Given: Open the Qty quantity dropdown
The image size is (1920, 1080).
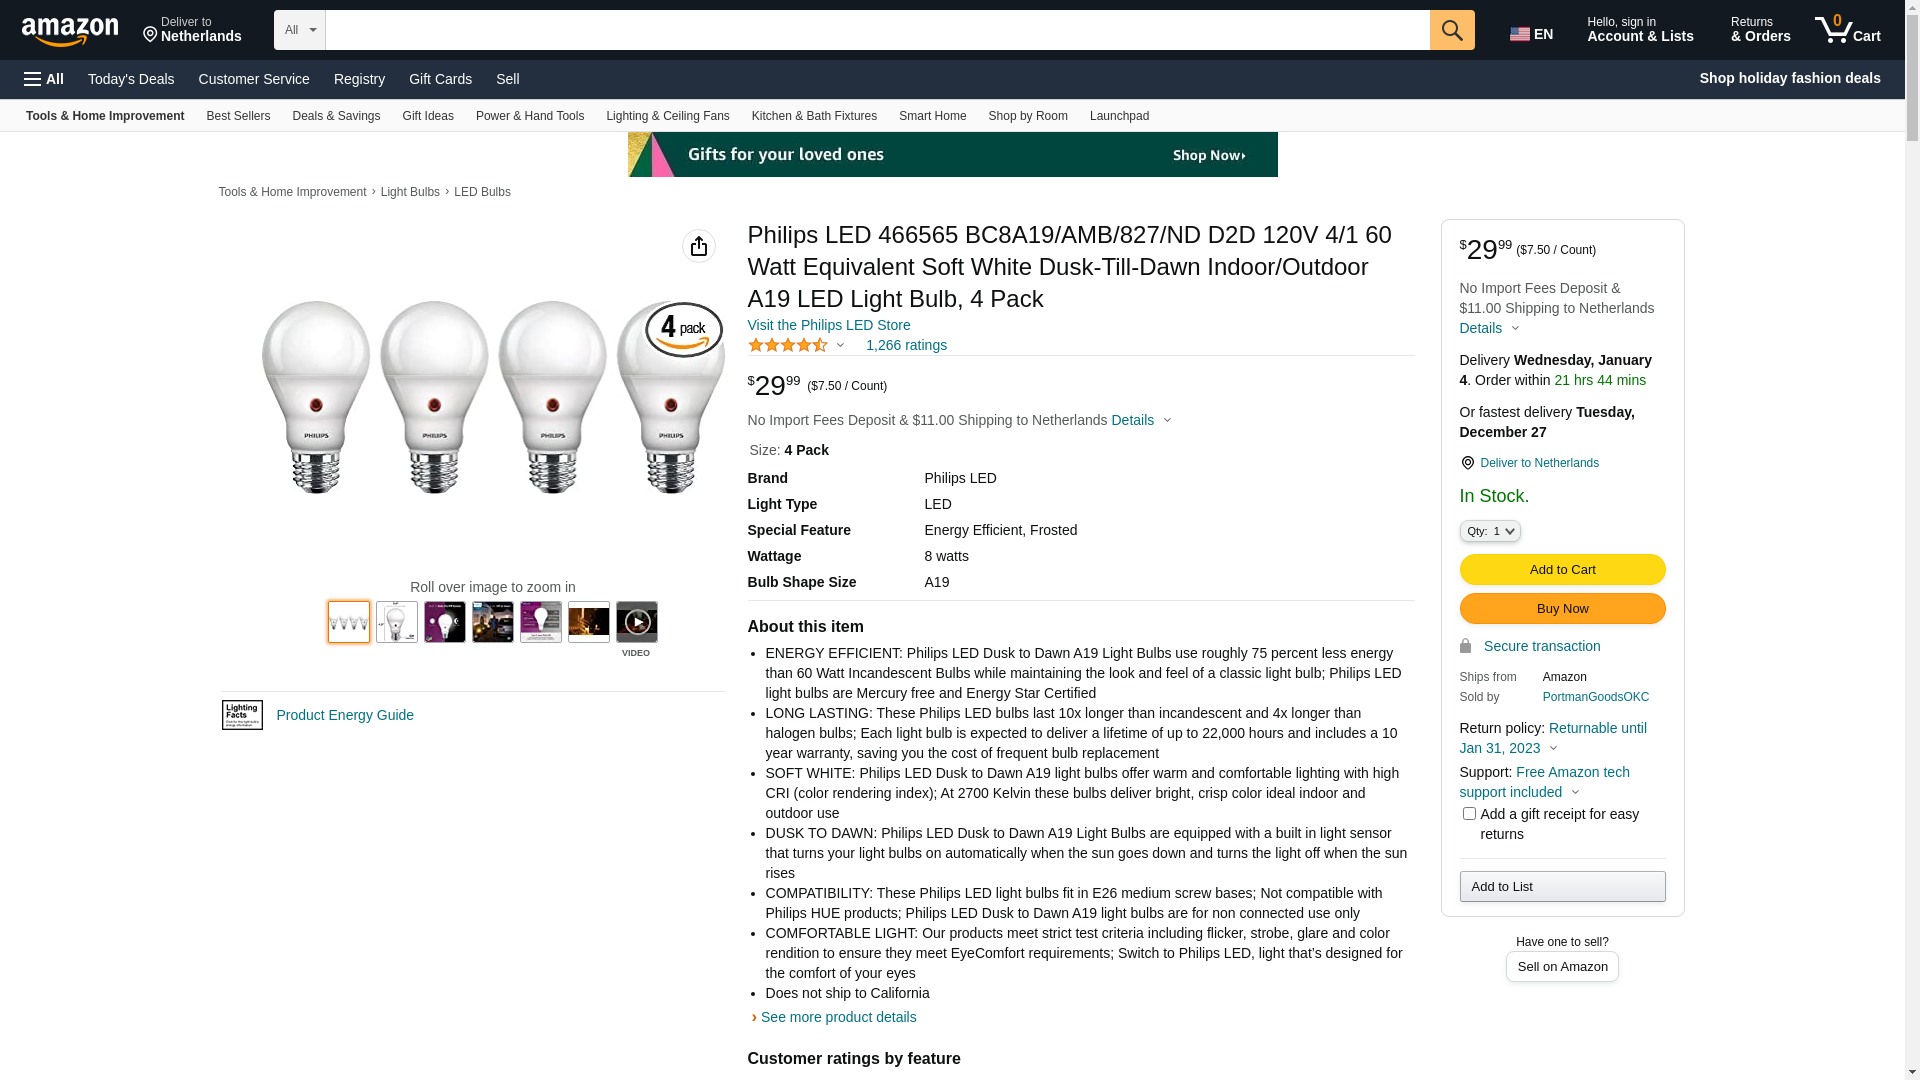Looking at the screenshot, I should coord(1490,531).
